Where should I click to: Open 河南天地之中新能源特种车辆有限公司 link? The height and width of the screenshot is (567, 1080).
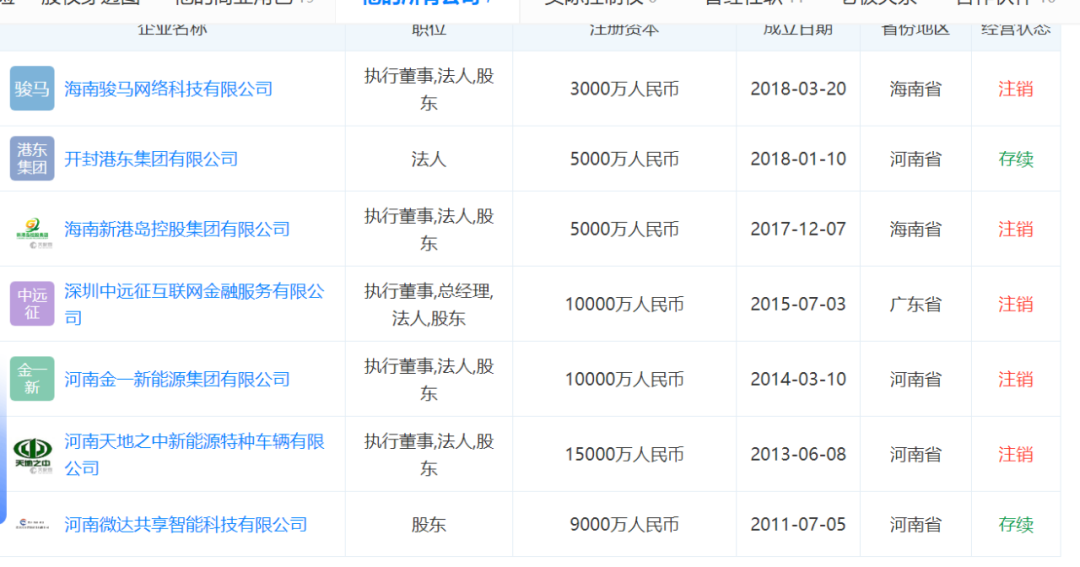click(x=194, y=455)
